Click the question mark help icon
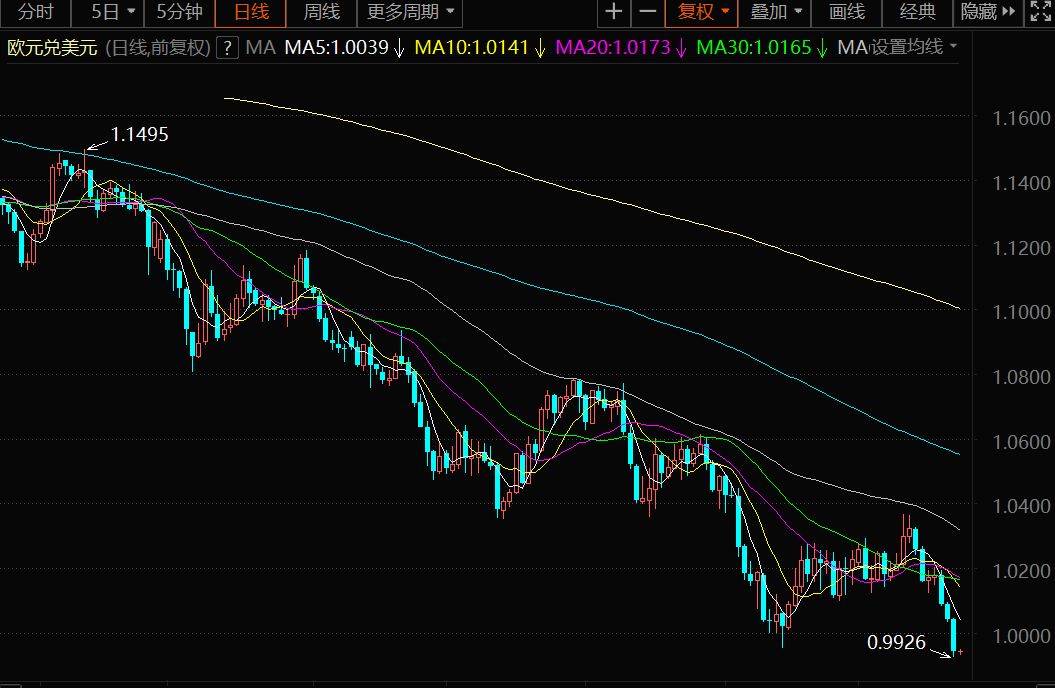The image size is (1055, 688). 227,48
